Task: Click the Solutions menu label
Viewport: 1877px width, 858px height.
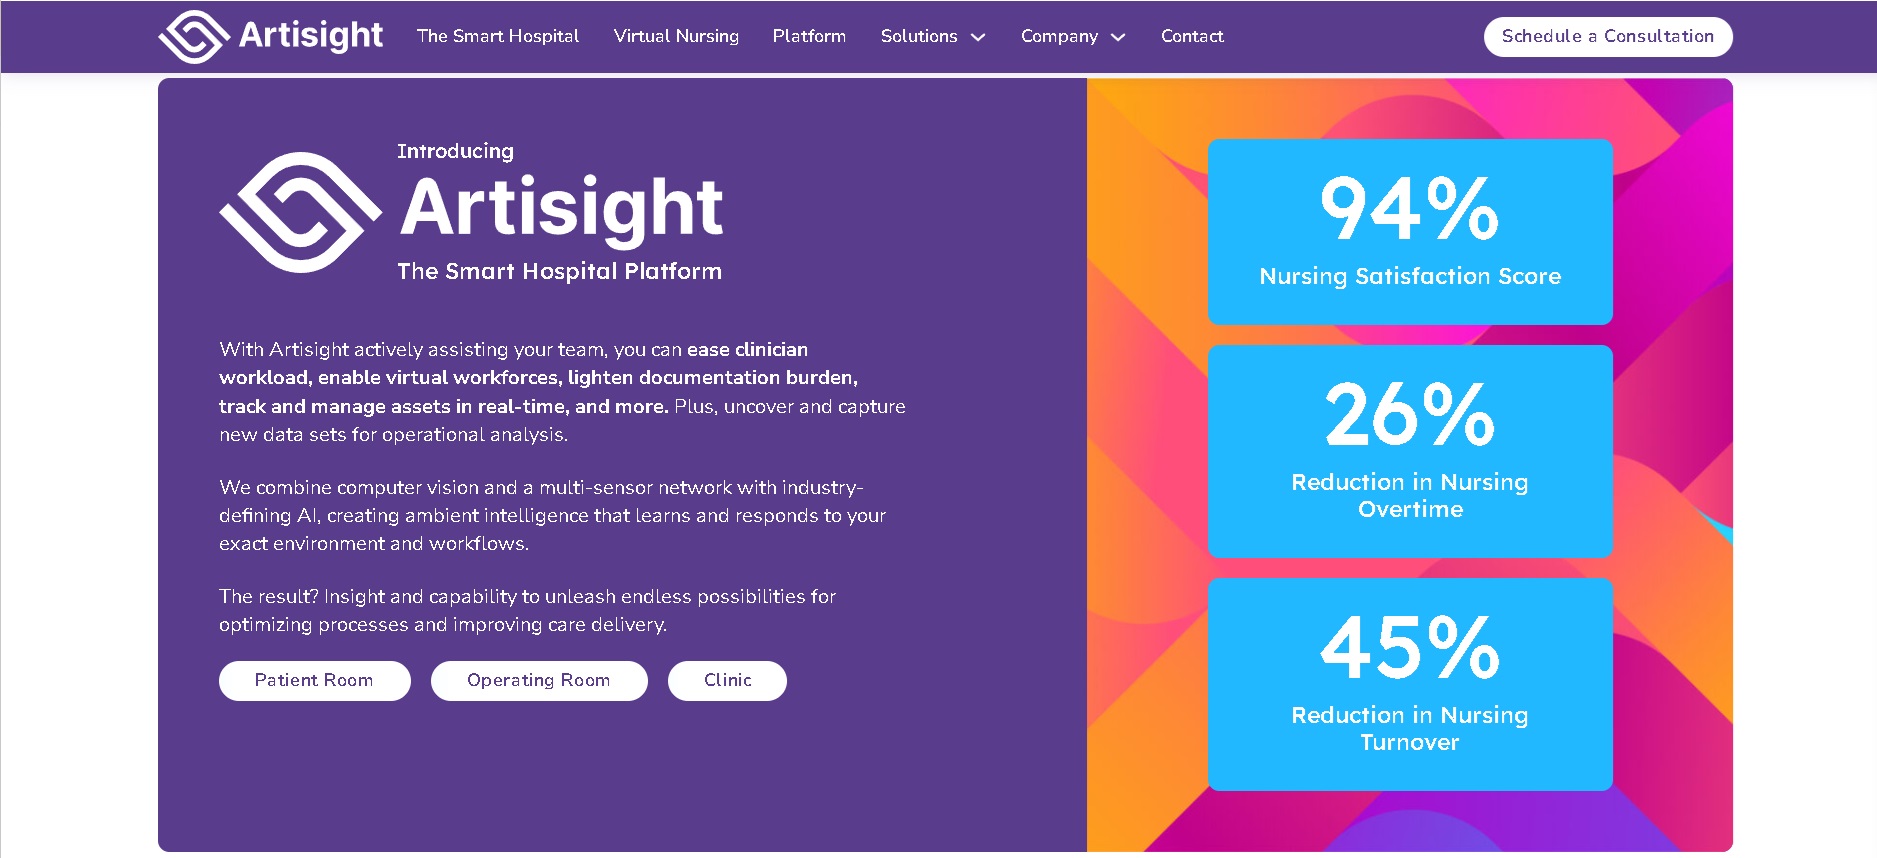Action: pyautogui.click(x=918, y=36)
